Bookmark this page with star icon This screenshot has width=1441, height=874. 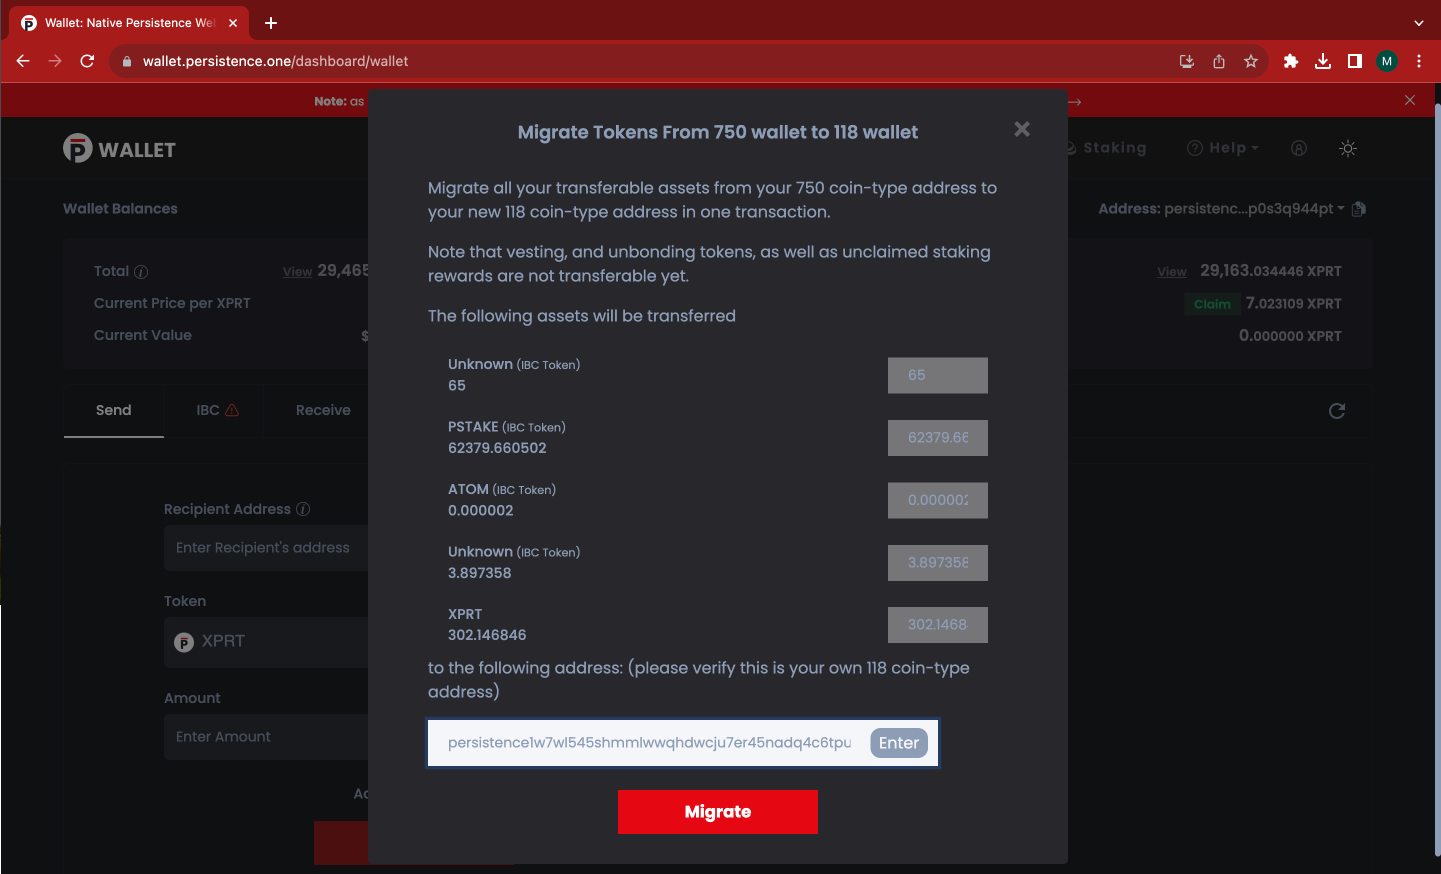[1250, 61]
